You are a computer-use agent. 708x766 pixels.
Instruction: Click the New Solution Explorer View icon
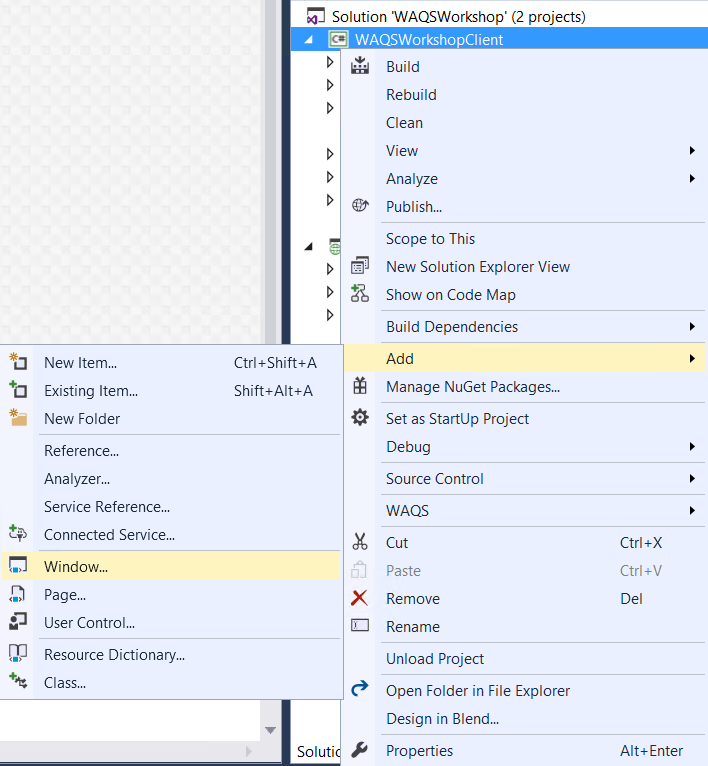[x=360, y=266]
